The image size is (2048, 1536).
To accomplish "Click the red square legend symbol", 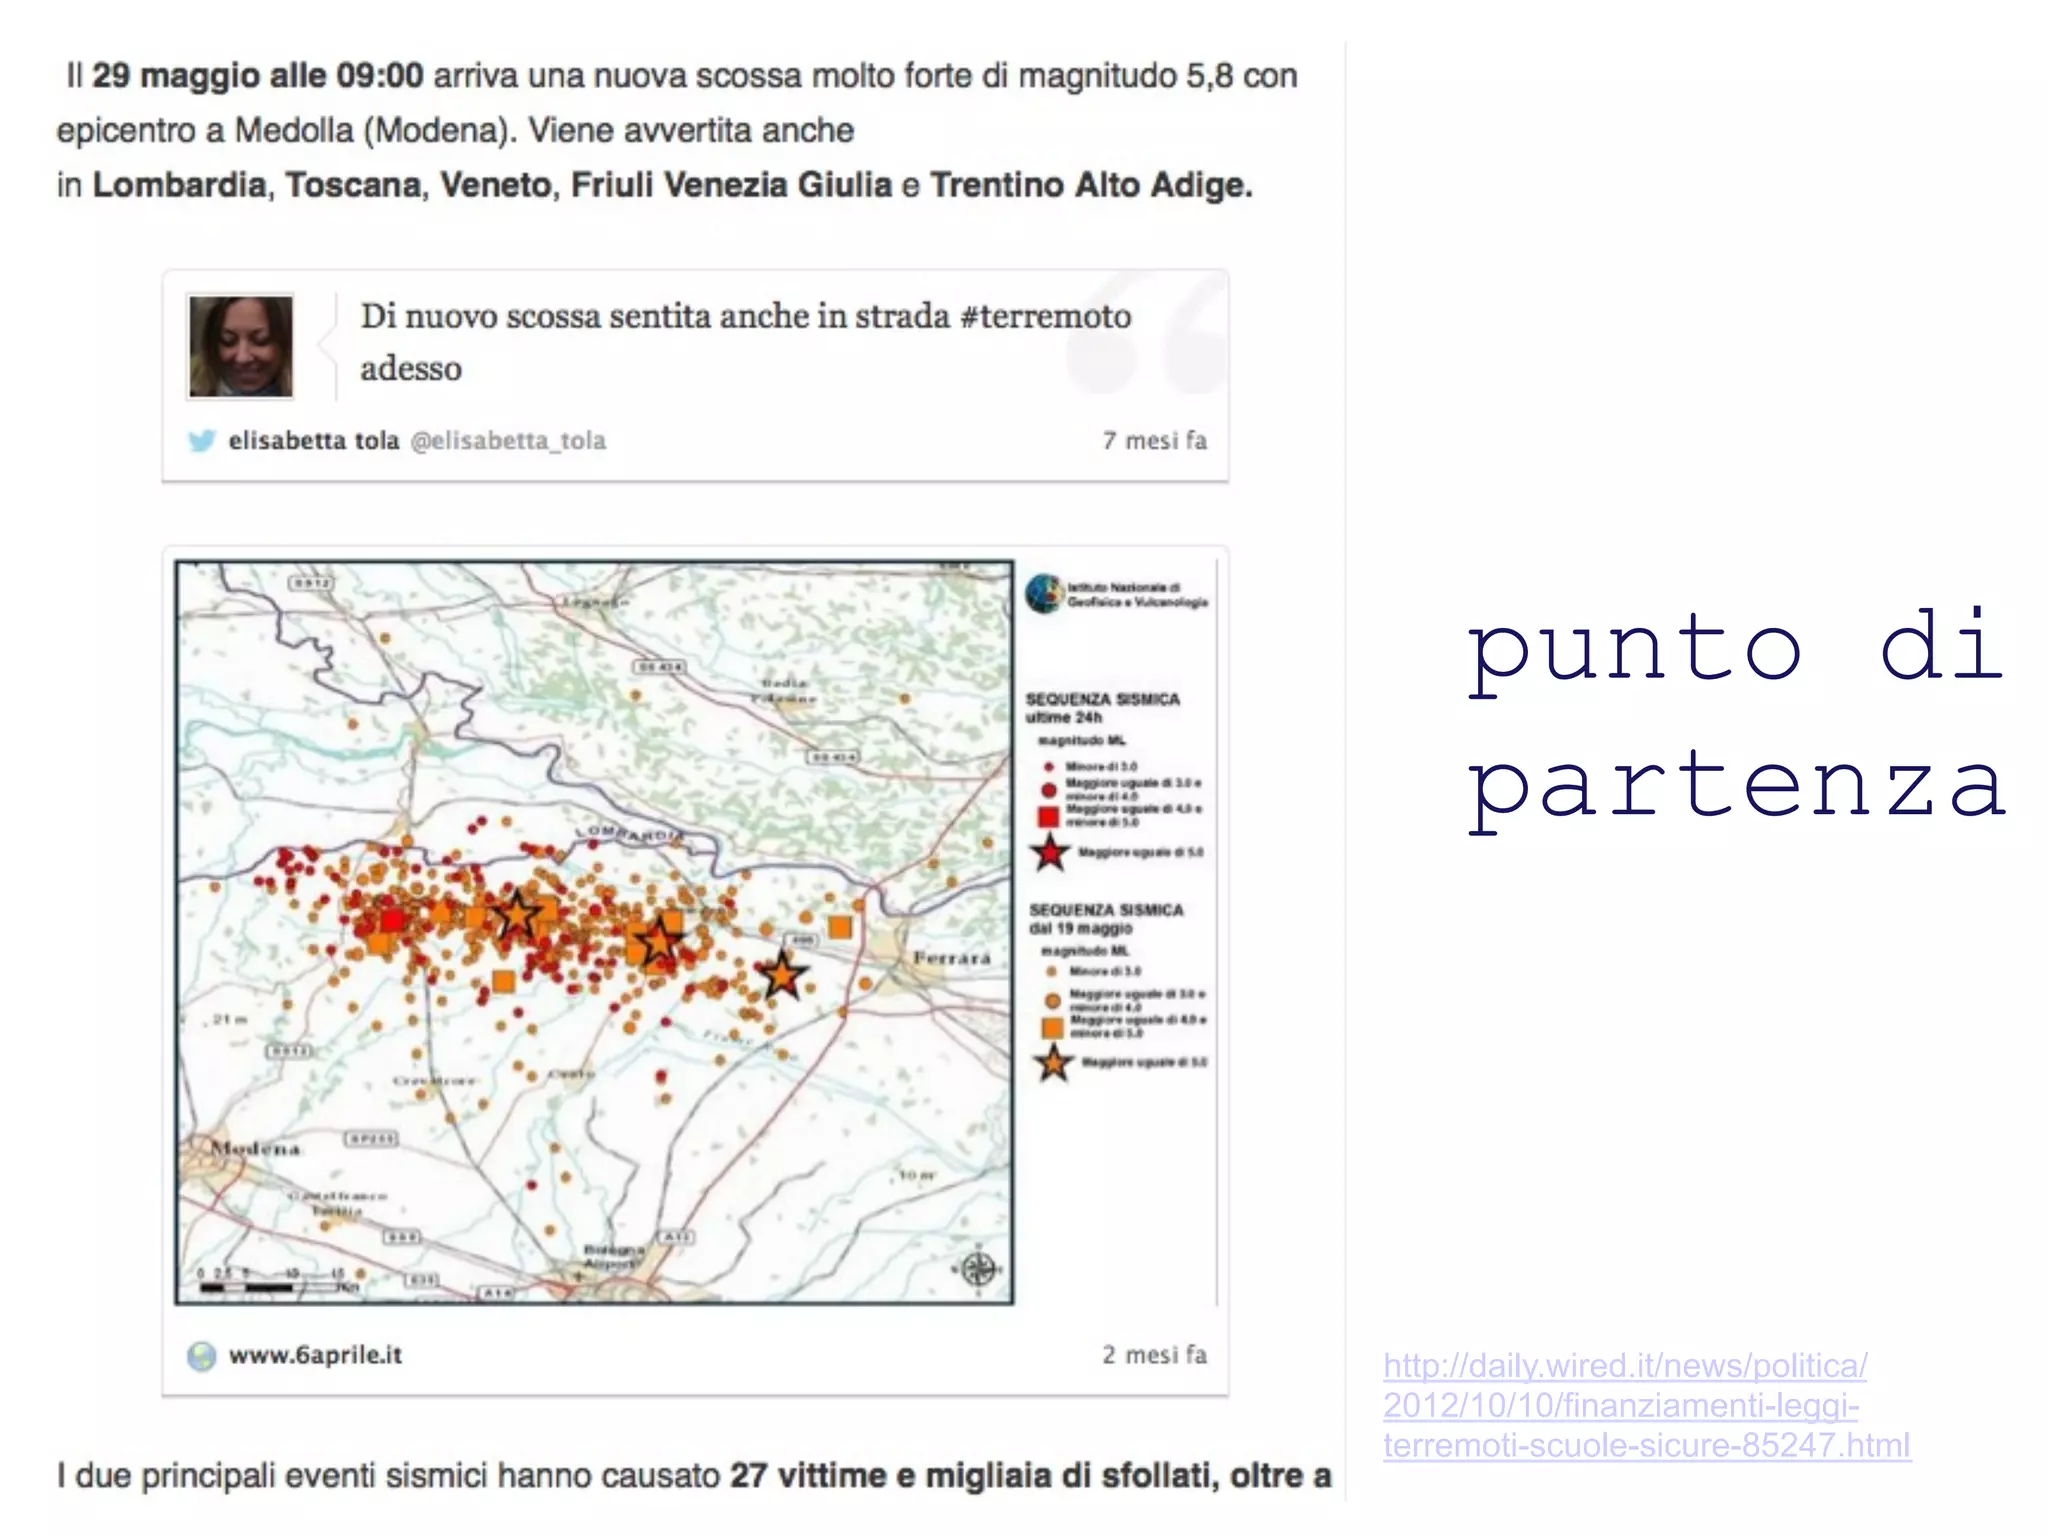I will pos(1048,816).
